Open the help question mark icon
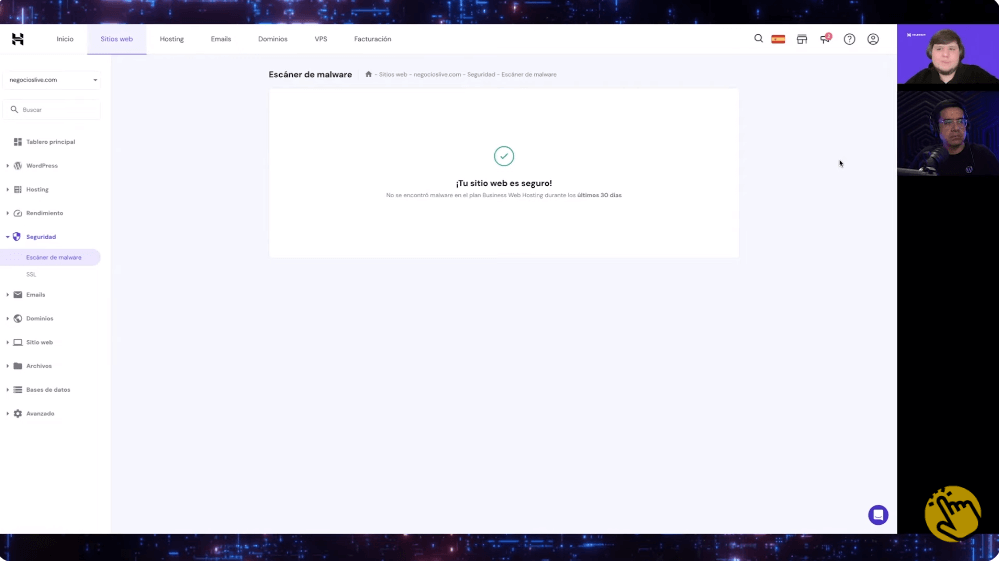 (x=849, y=39)
